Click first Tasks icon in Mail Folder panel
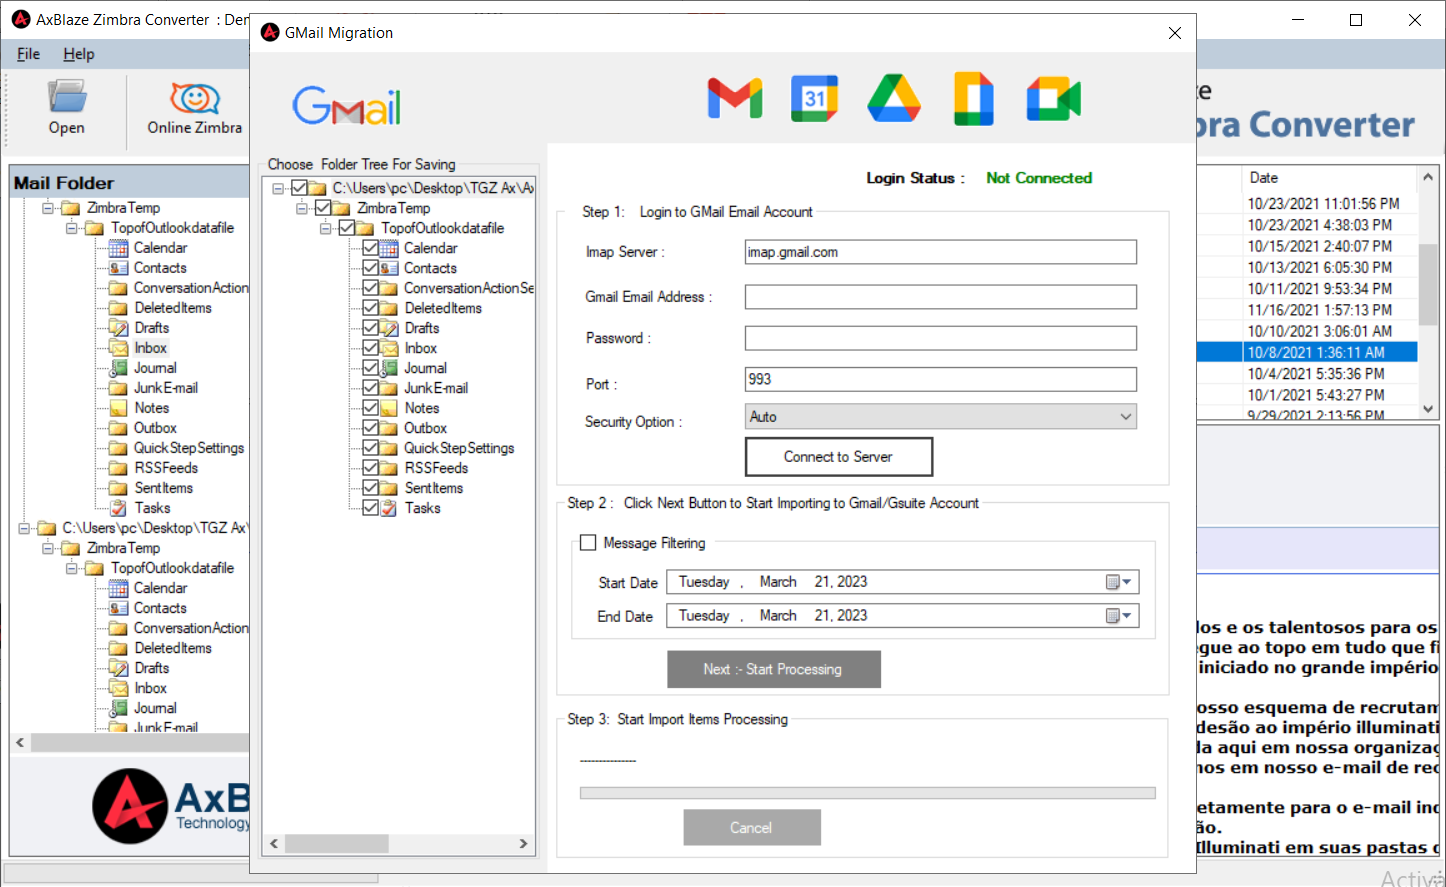 pos(118,508)
